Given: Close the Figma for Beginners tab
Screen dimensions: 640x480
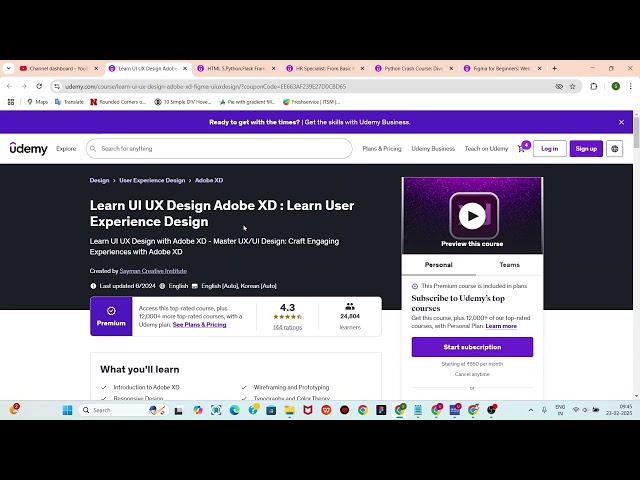Looking at the screenshot, I should [x=539, y=69].
